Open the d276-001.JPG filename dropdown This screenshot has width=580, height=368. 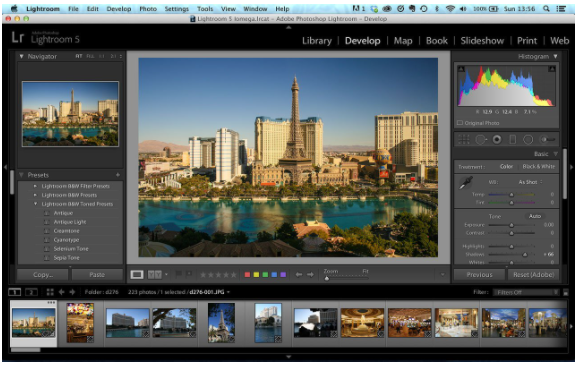[x=228, y=292]
